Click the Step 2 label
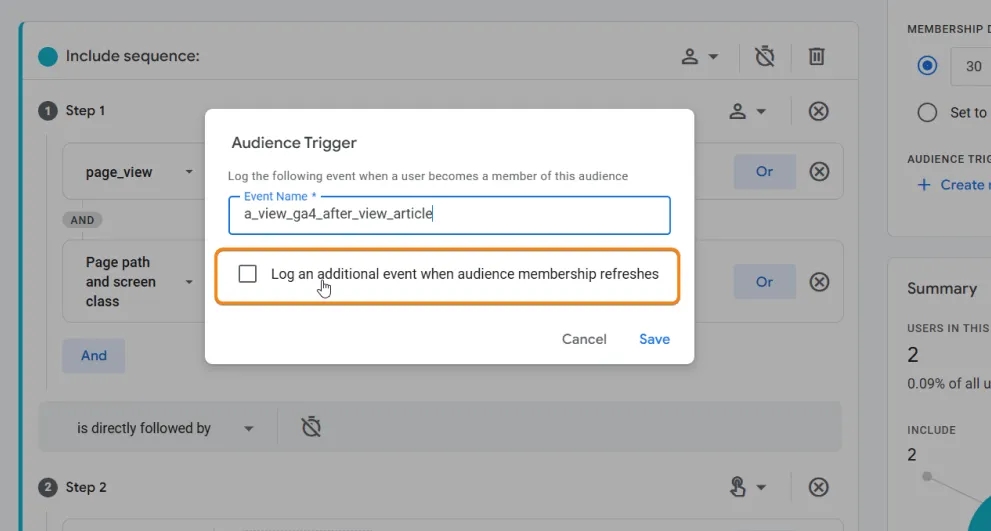The image size is (991, 531). coord(86,487)
